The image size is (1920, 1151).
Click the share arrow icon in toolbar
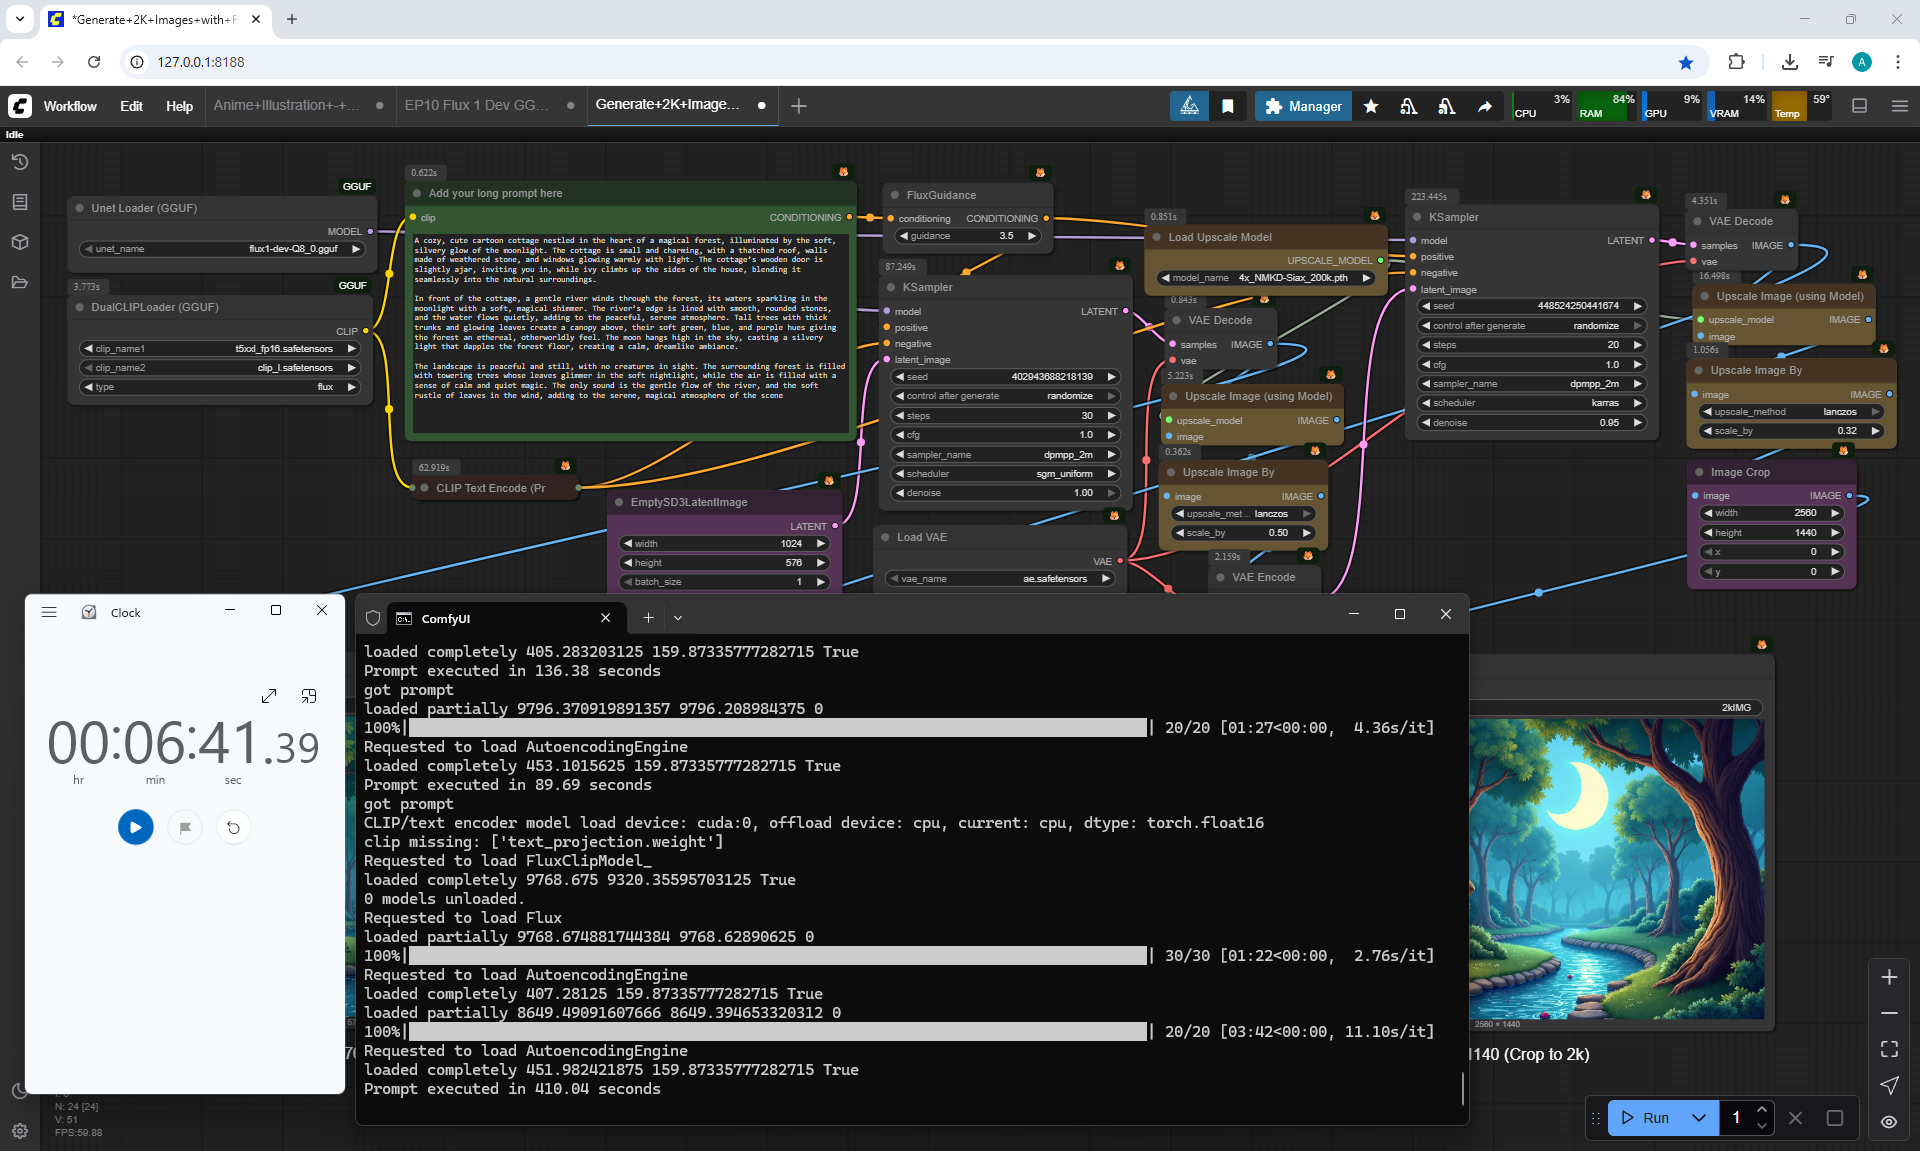(1485, 106)
